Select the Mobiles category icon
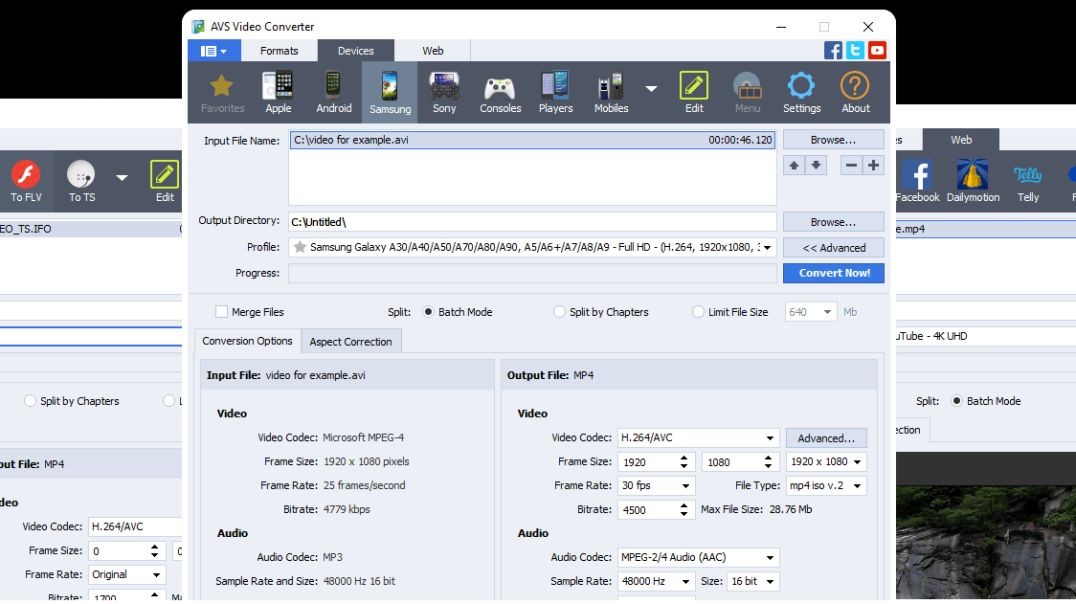1076x604 pixels. [611, 93]
